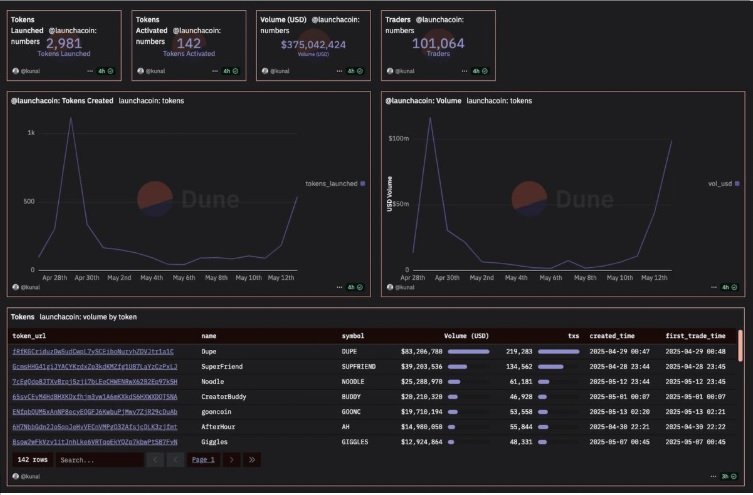753x495 pixels.
Task: Click the 4h refresh status on Traders card
Action: [x=480, y=71]
